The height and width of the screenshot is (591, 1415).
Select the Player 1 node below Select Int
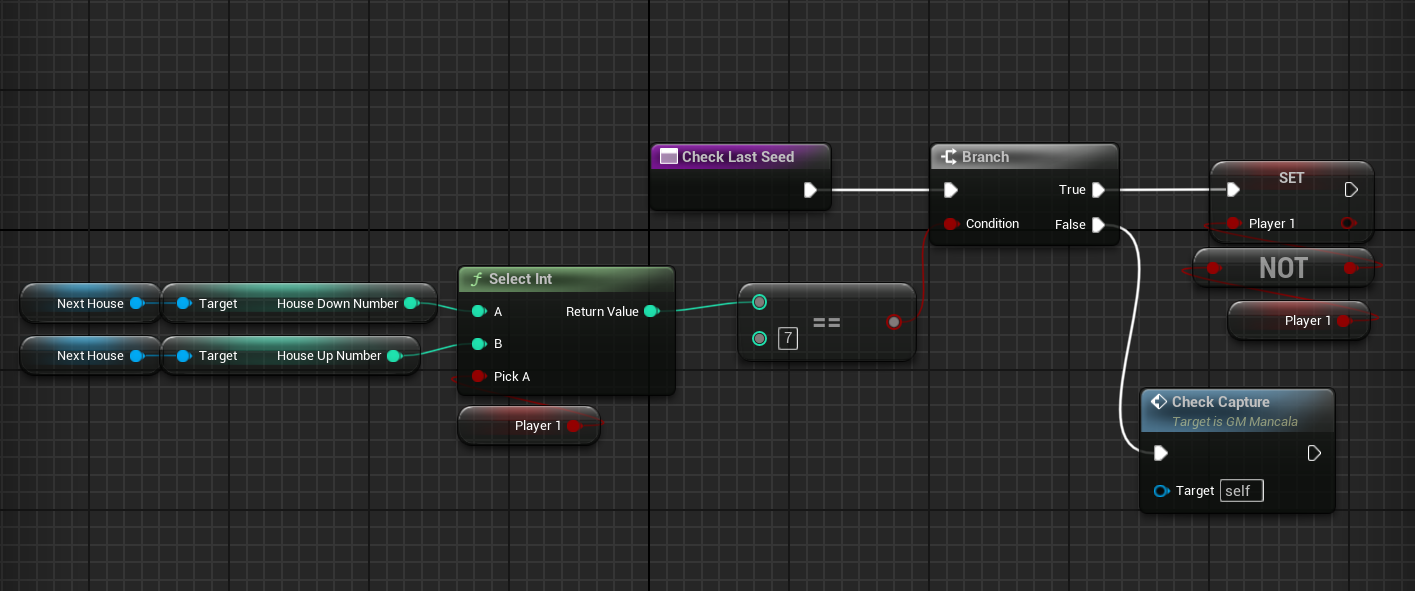[528, 426]
